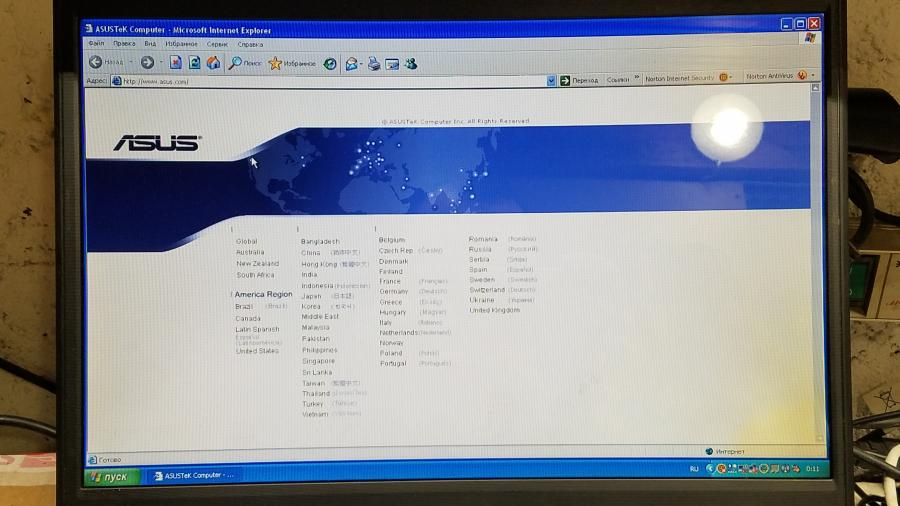Viewport: 900px width, 506px height.
Task: Open the Russia link
Action: tap(480, 250)
